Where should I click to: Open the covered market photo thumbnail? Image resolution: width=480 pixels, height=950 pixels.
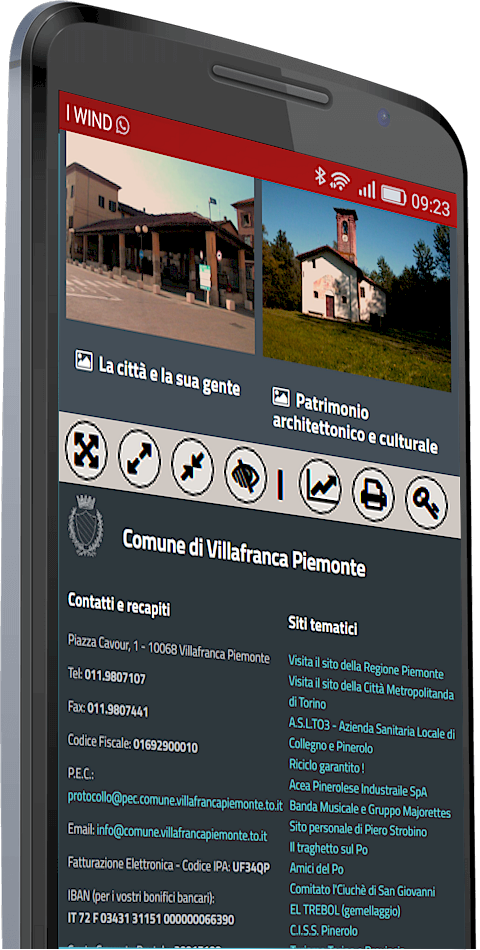160,242
